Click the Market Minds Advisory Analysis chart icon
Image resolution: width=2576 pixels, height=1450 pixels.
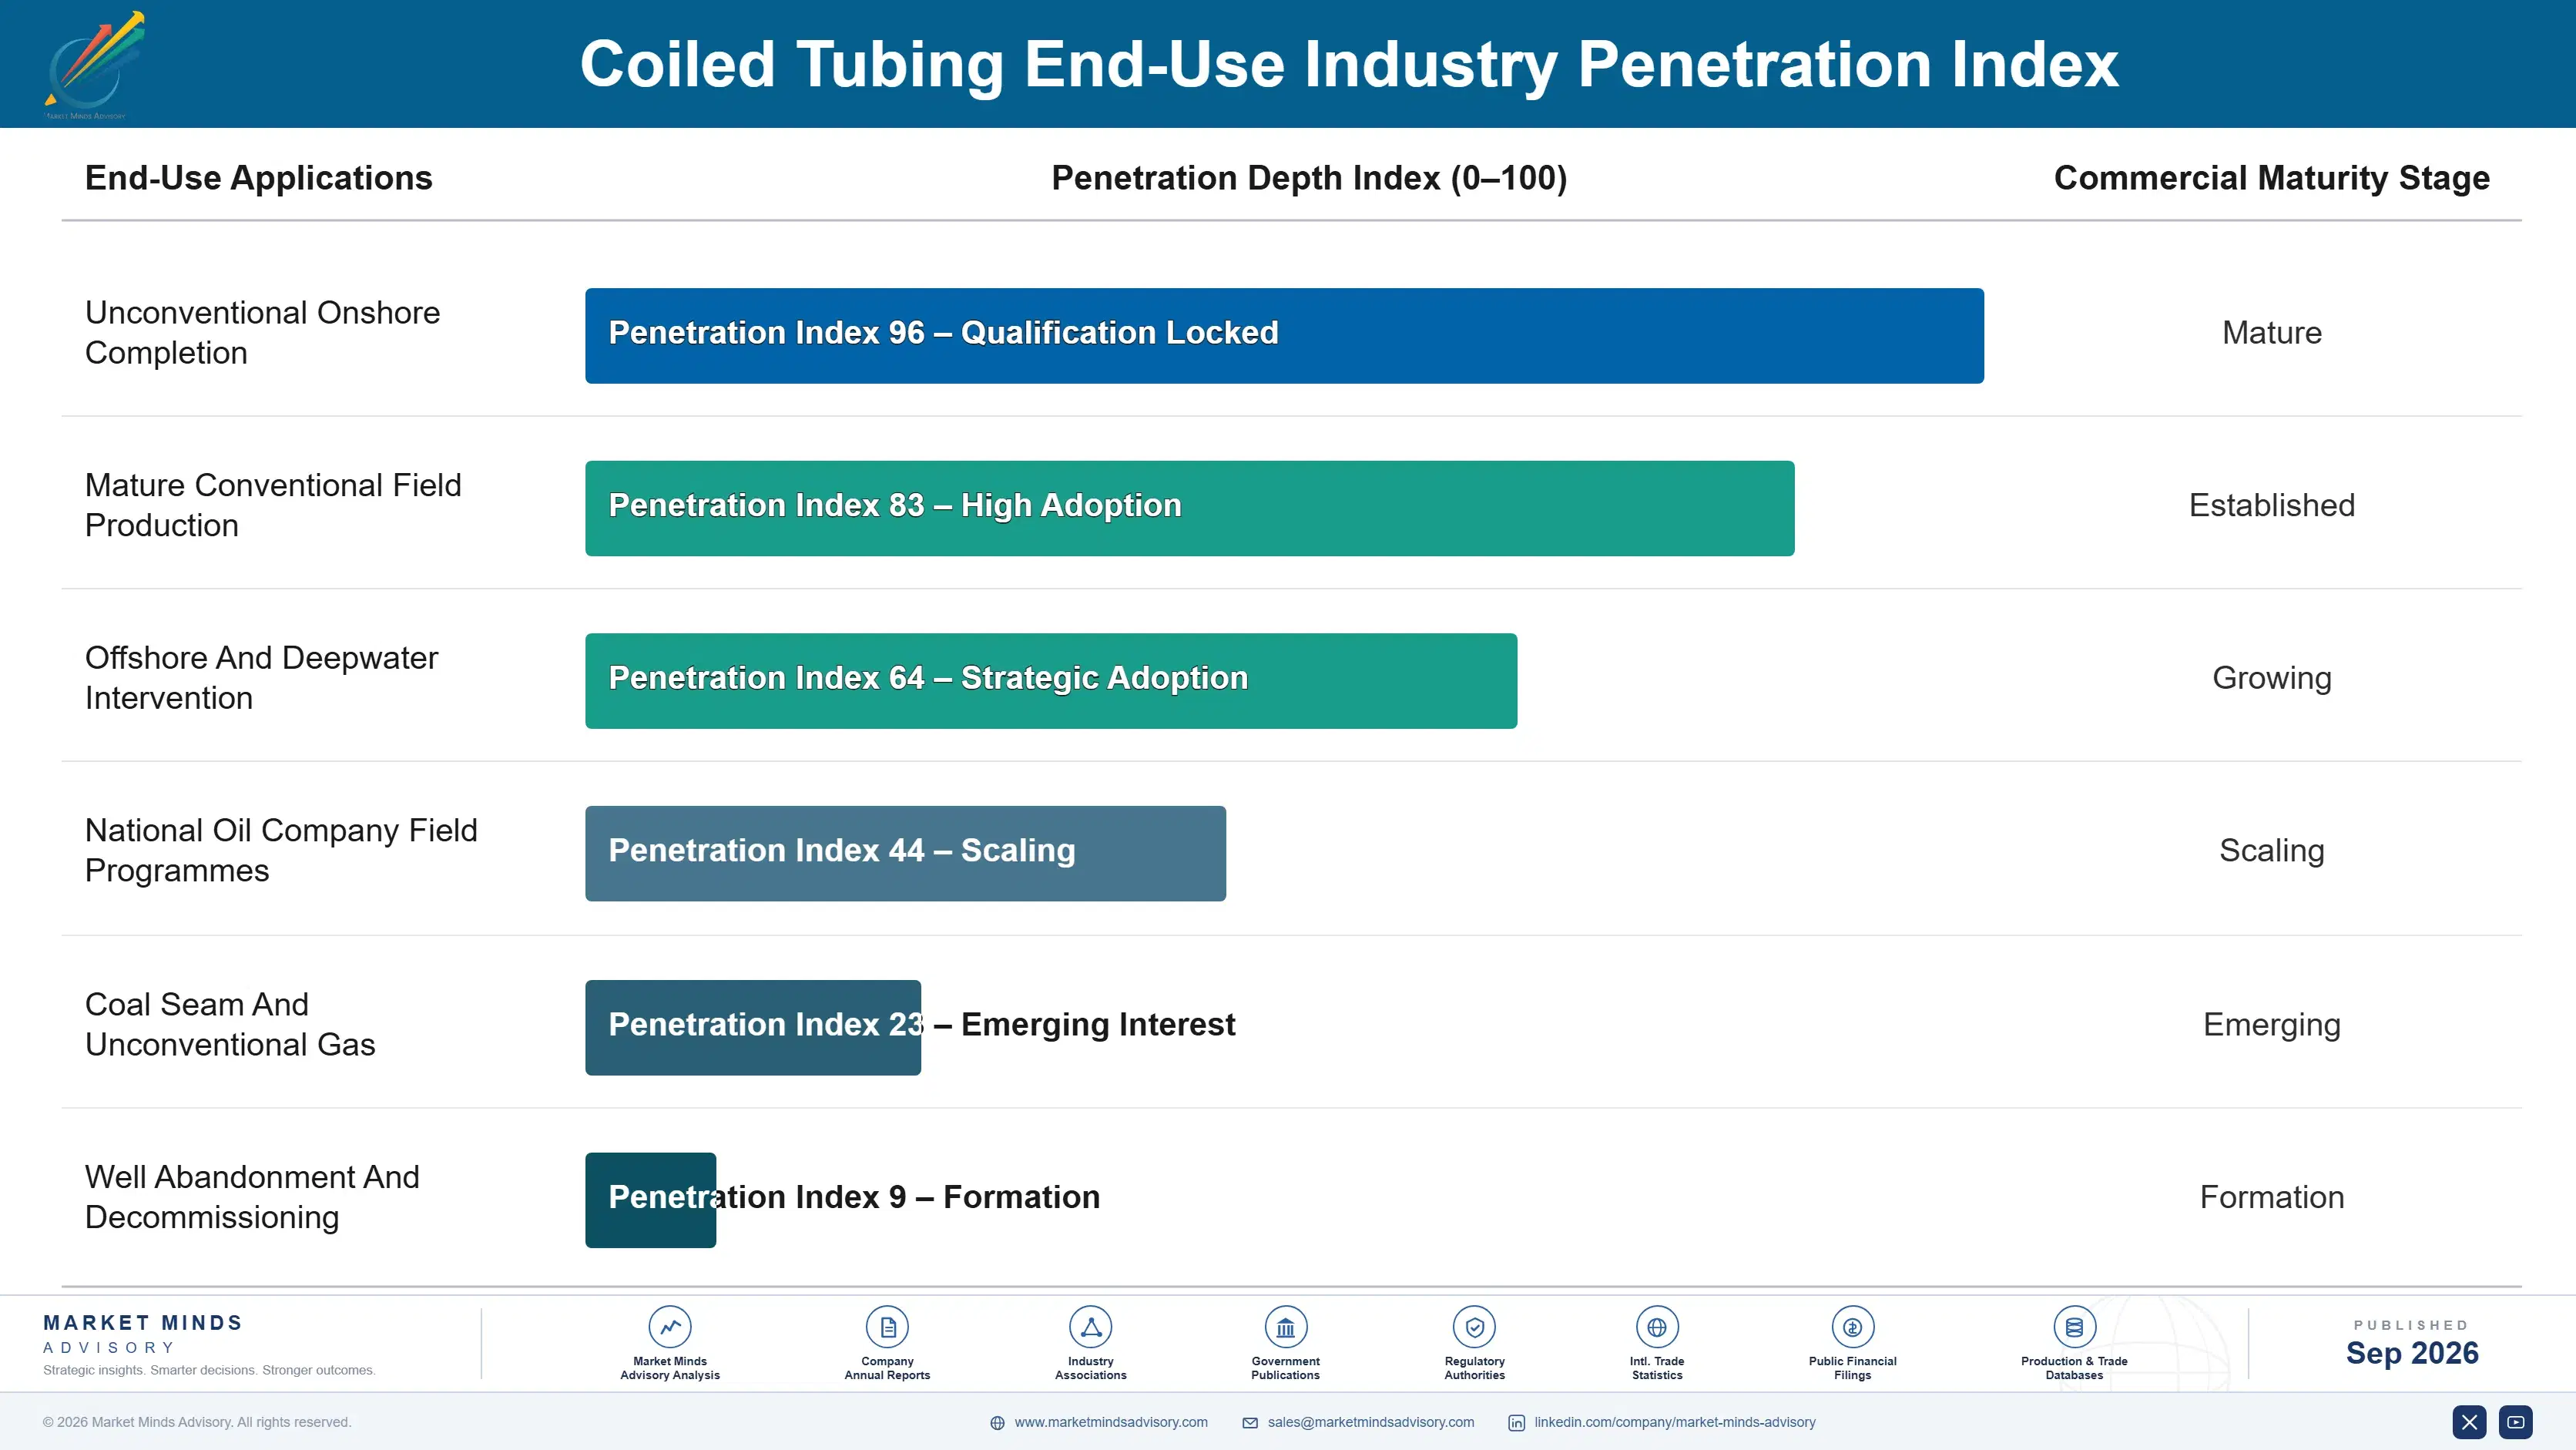click(670, 1327)
